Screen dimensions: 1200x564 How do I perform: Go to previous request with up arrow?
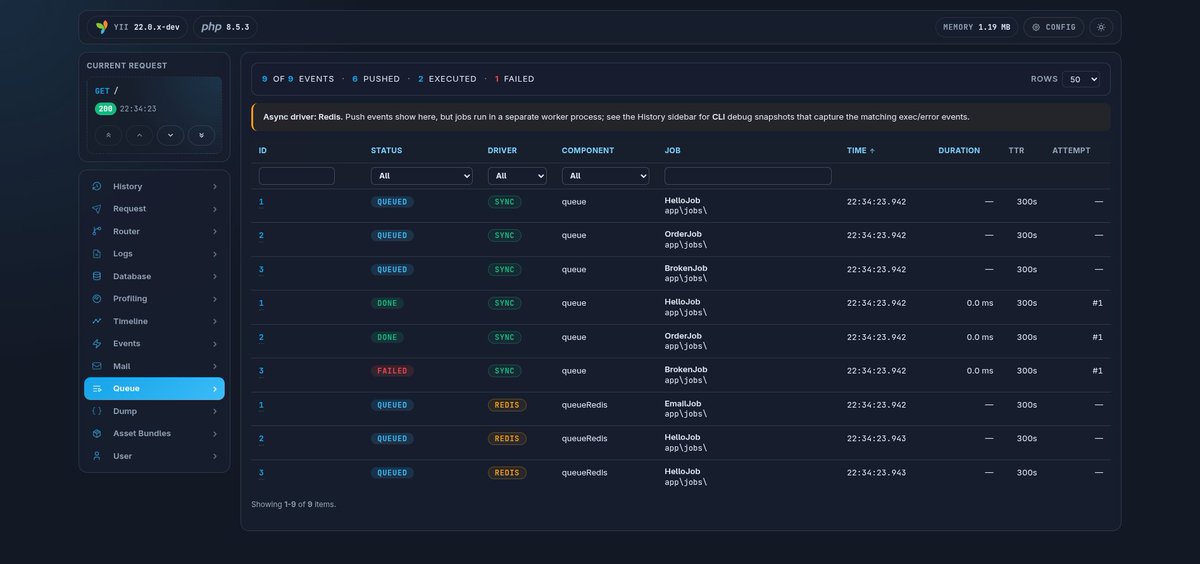click(x=139, y=135)
